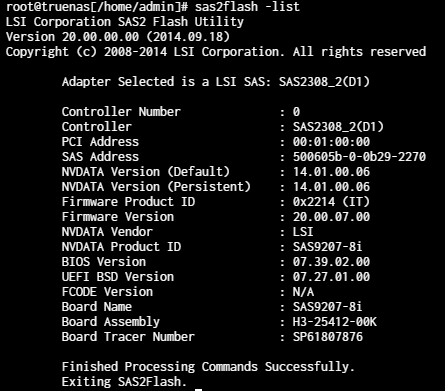Image resolution: width=445 pixels, height=391 pixels.
Task: Click the terminal cursor after Exiting SAS2Flash
Action: (198, 389)
